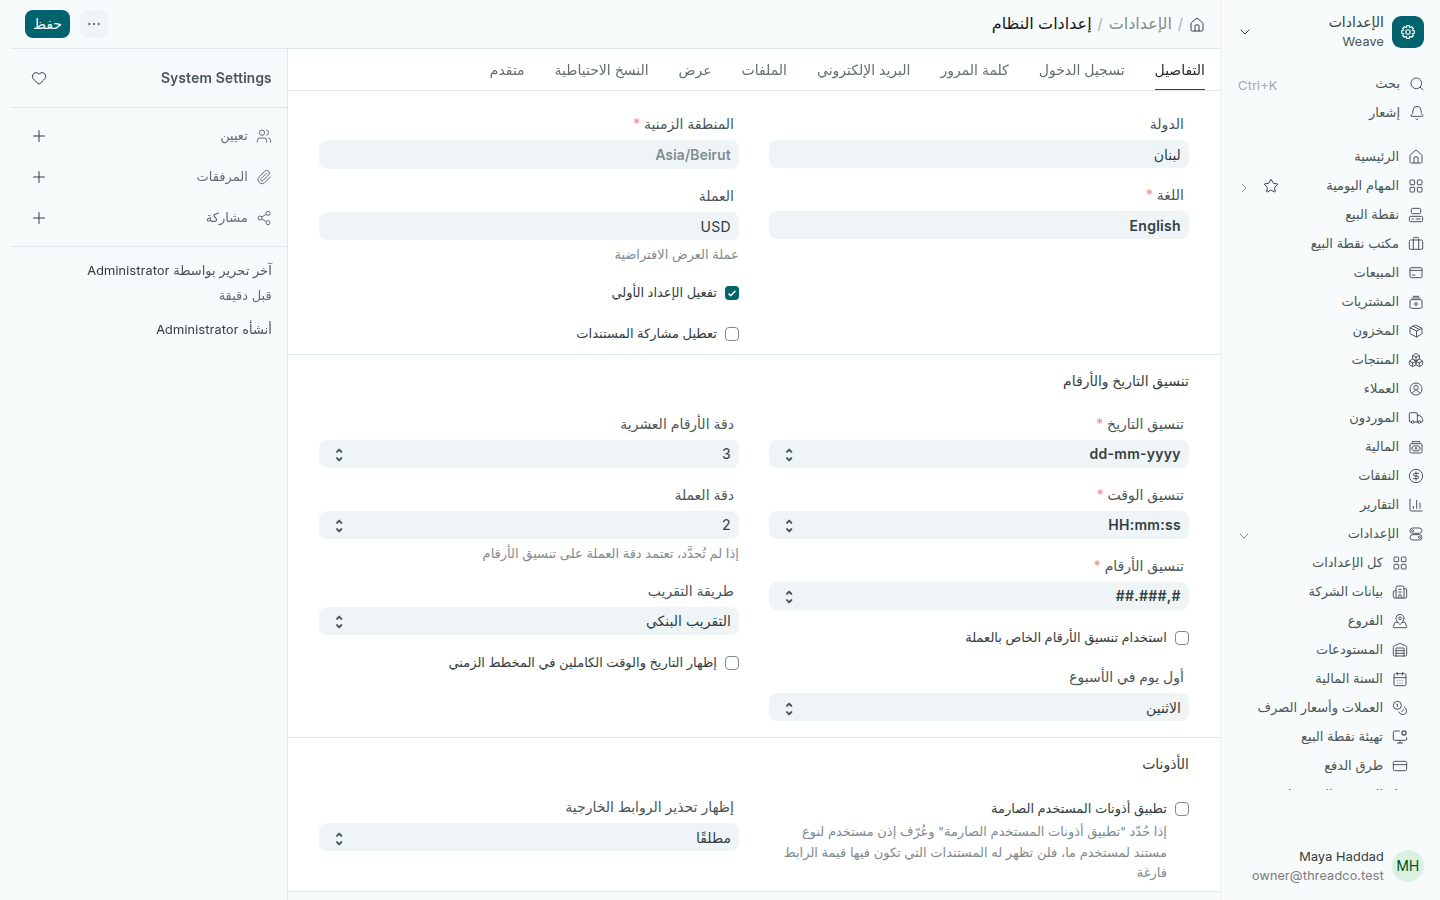Viewport: 1440px width, 900px height.
Task: Click the home icon in breadcrumb
Action: (1197, 24)
